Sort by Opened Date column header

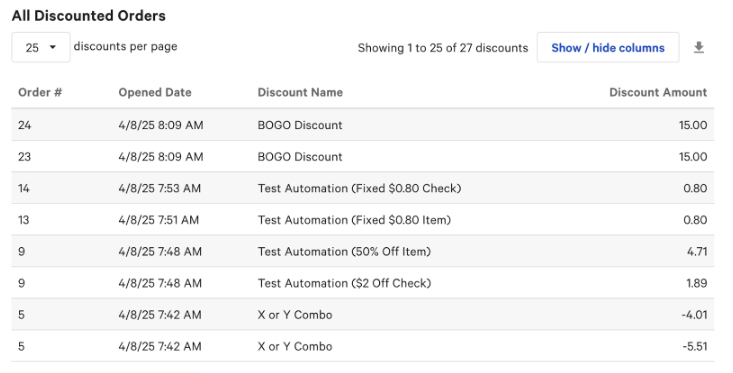coord(155,92)
